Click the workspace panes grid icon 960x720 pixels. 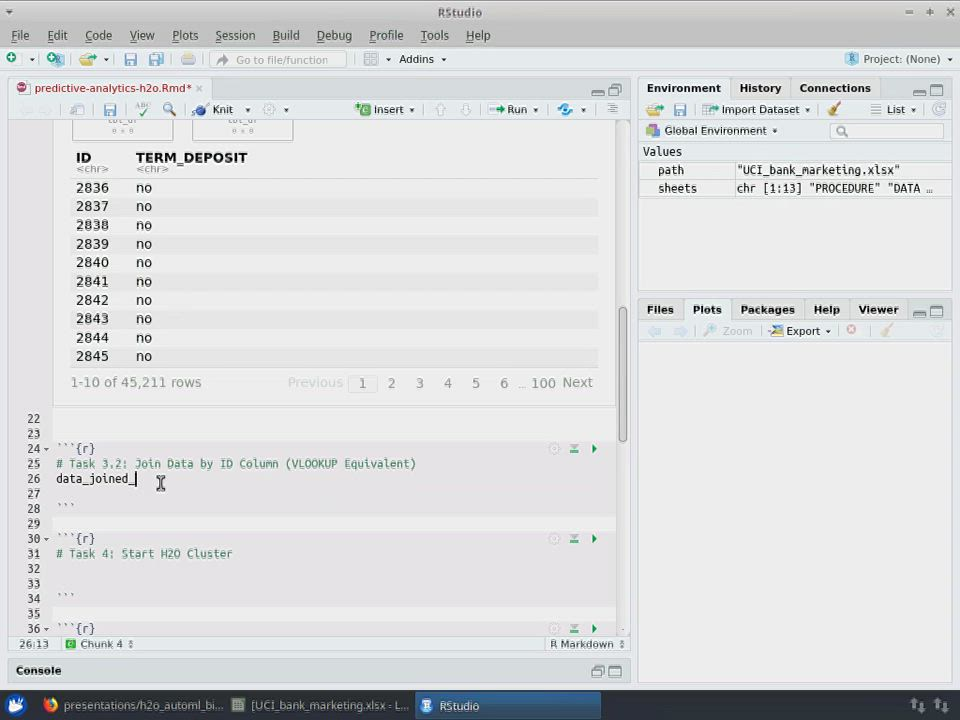point(370,59)
